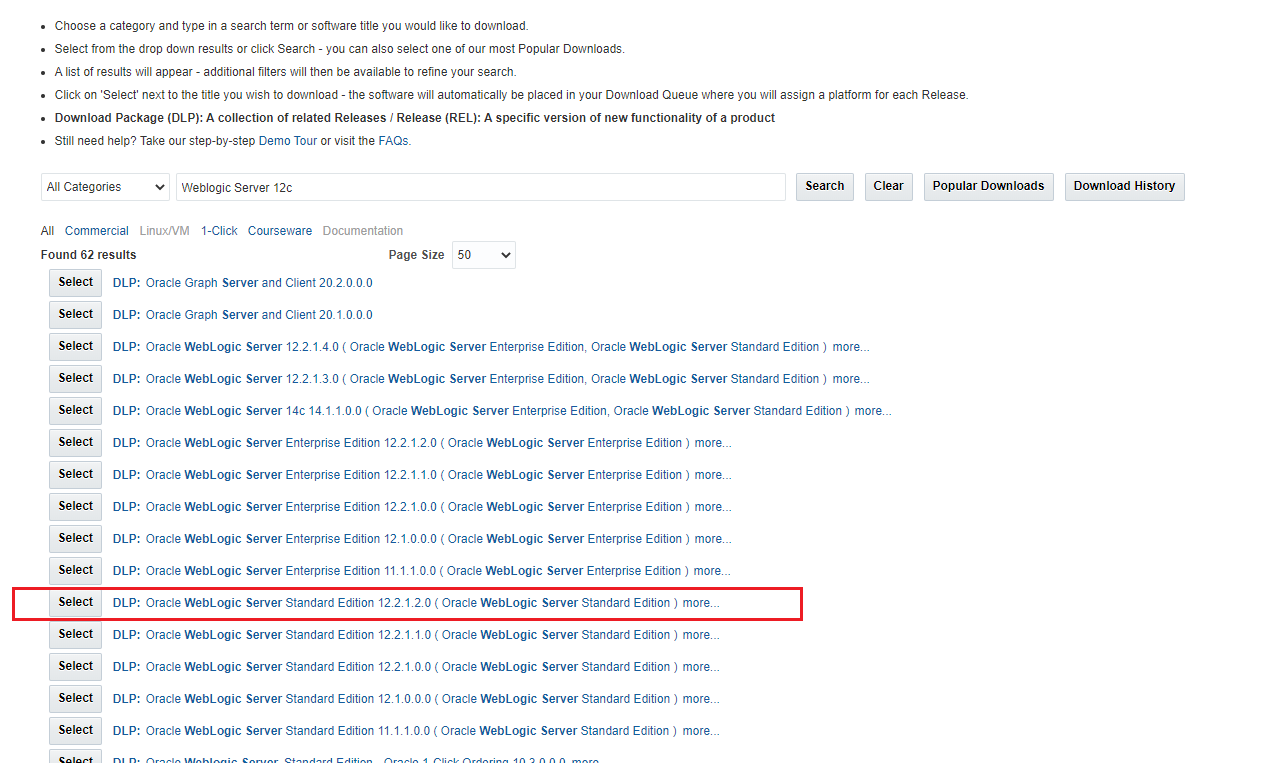Select WebLogic Server Standard Edition 12.2.1.1.0
The image size is (1263, 763).
tap(75, 635)
